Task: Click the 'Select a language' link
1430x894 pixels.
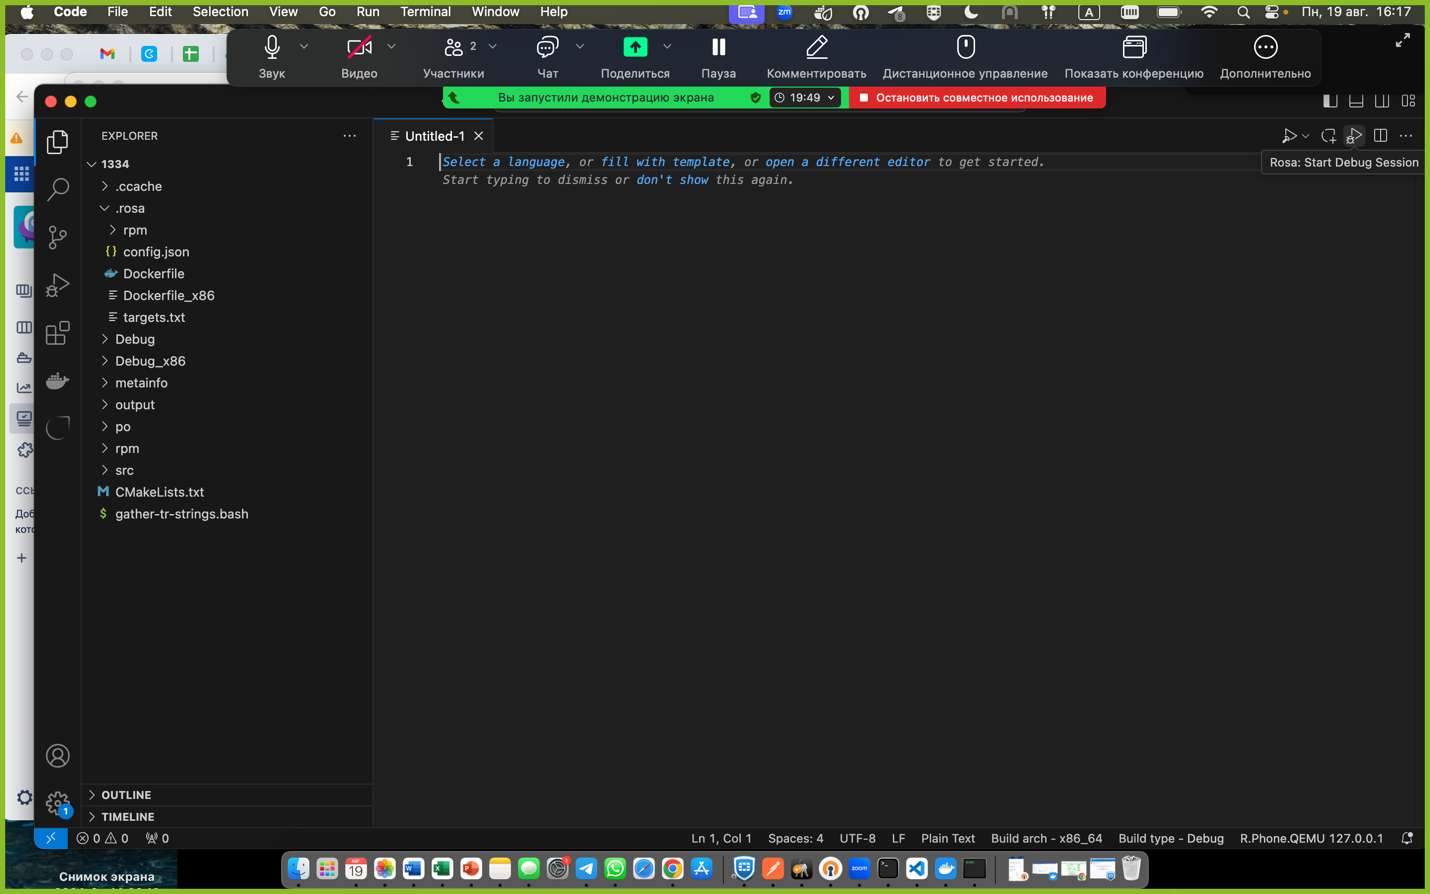Action: point(504,162)
